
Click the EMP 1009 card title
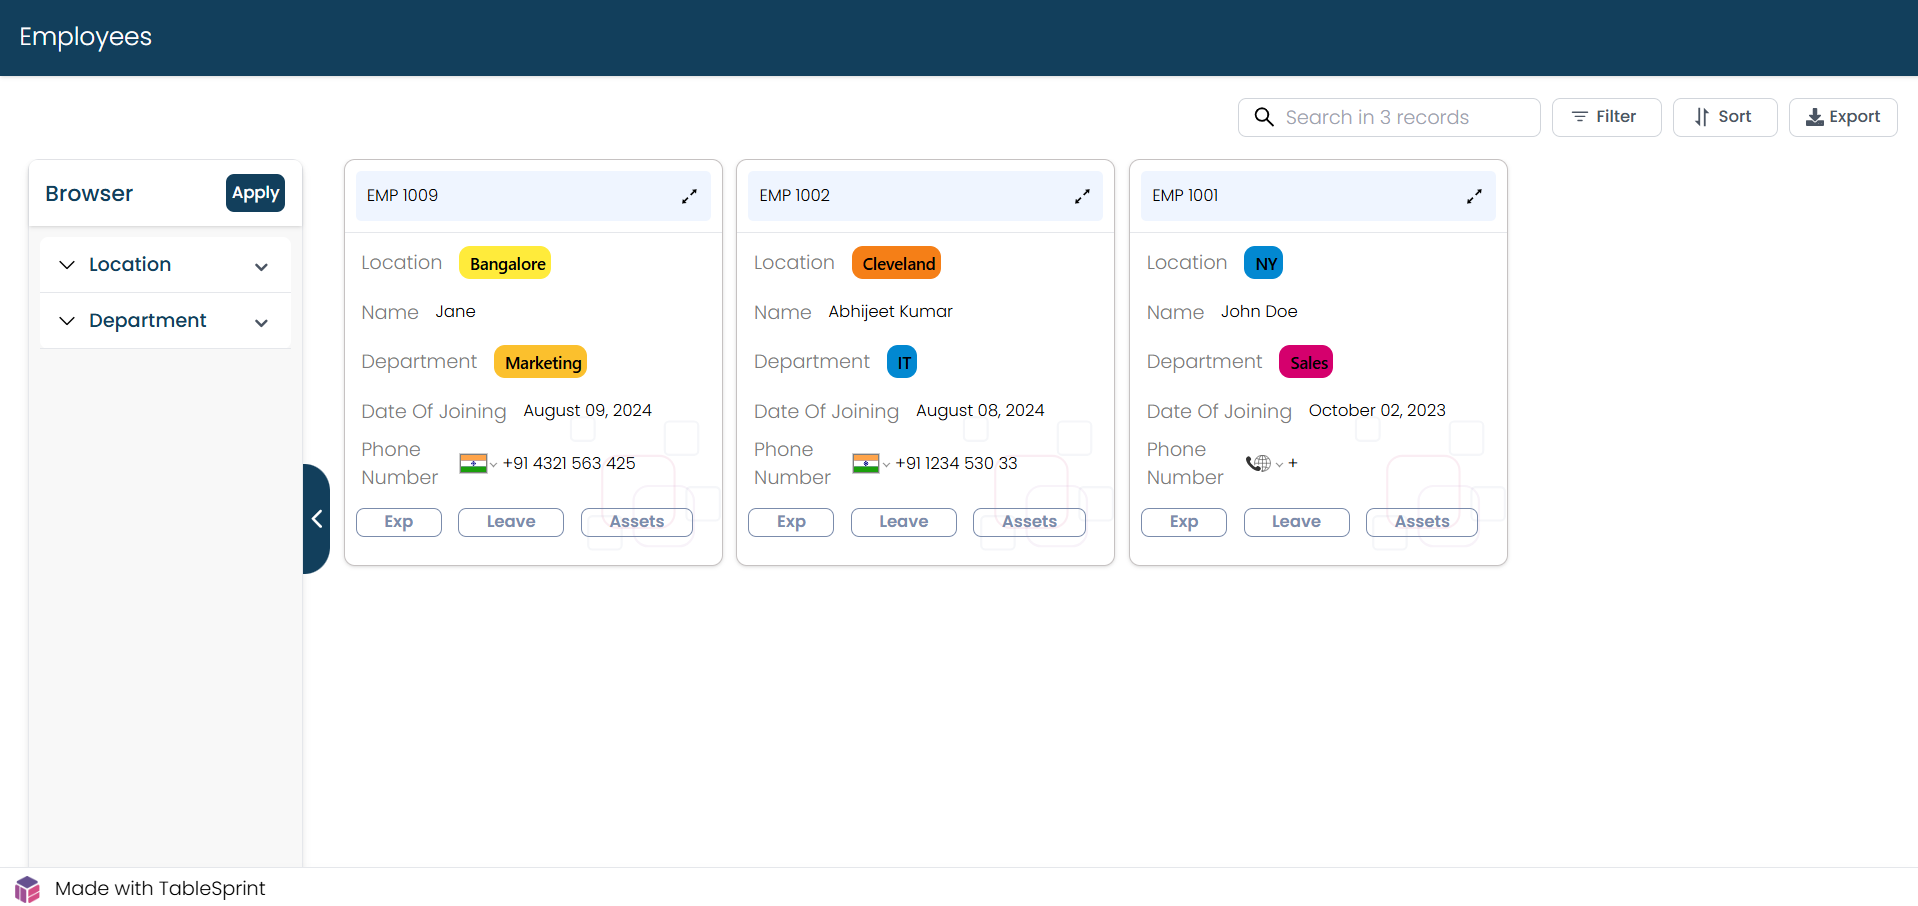click(x=402, y=196)
